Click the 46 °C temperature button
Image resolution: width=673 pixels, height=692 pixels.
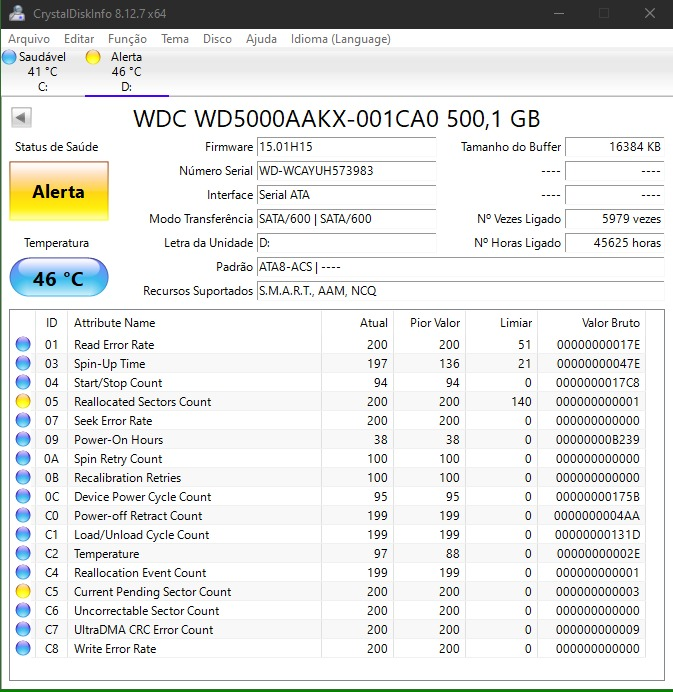[x=59, y=277]
